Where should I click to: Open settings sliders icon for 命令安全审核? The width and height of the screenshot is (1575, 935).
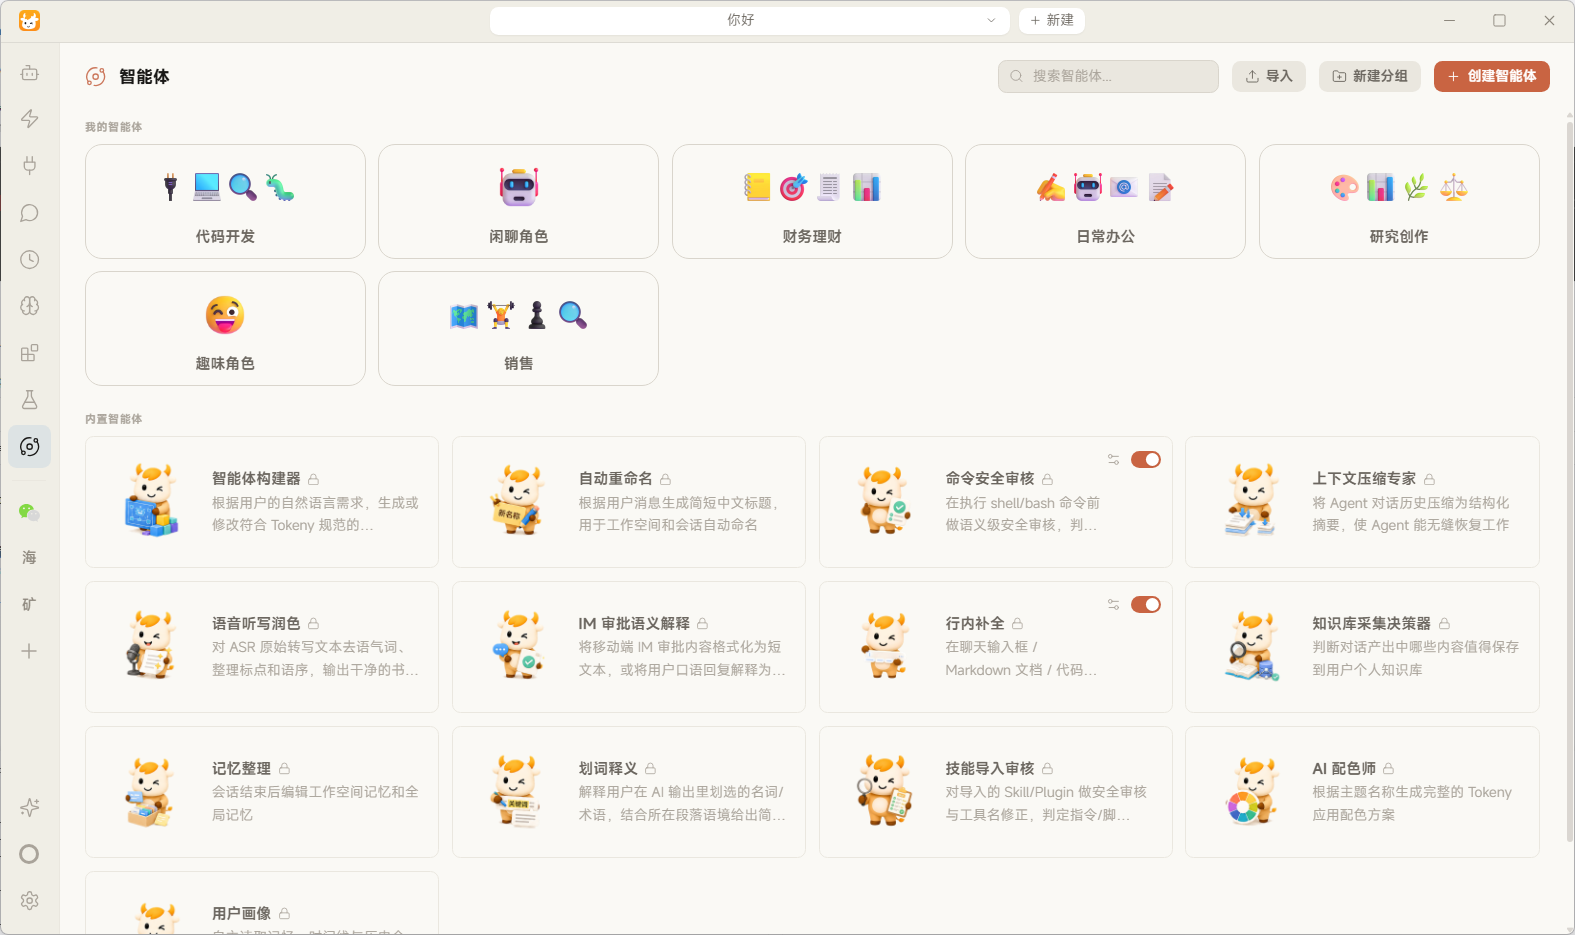[1113, 460]
